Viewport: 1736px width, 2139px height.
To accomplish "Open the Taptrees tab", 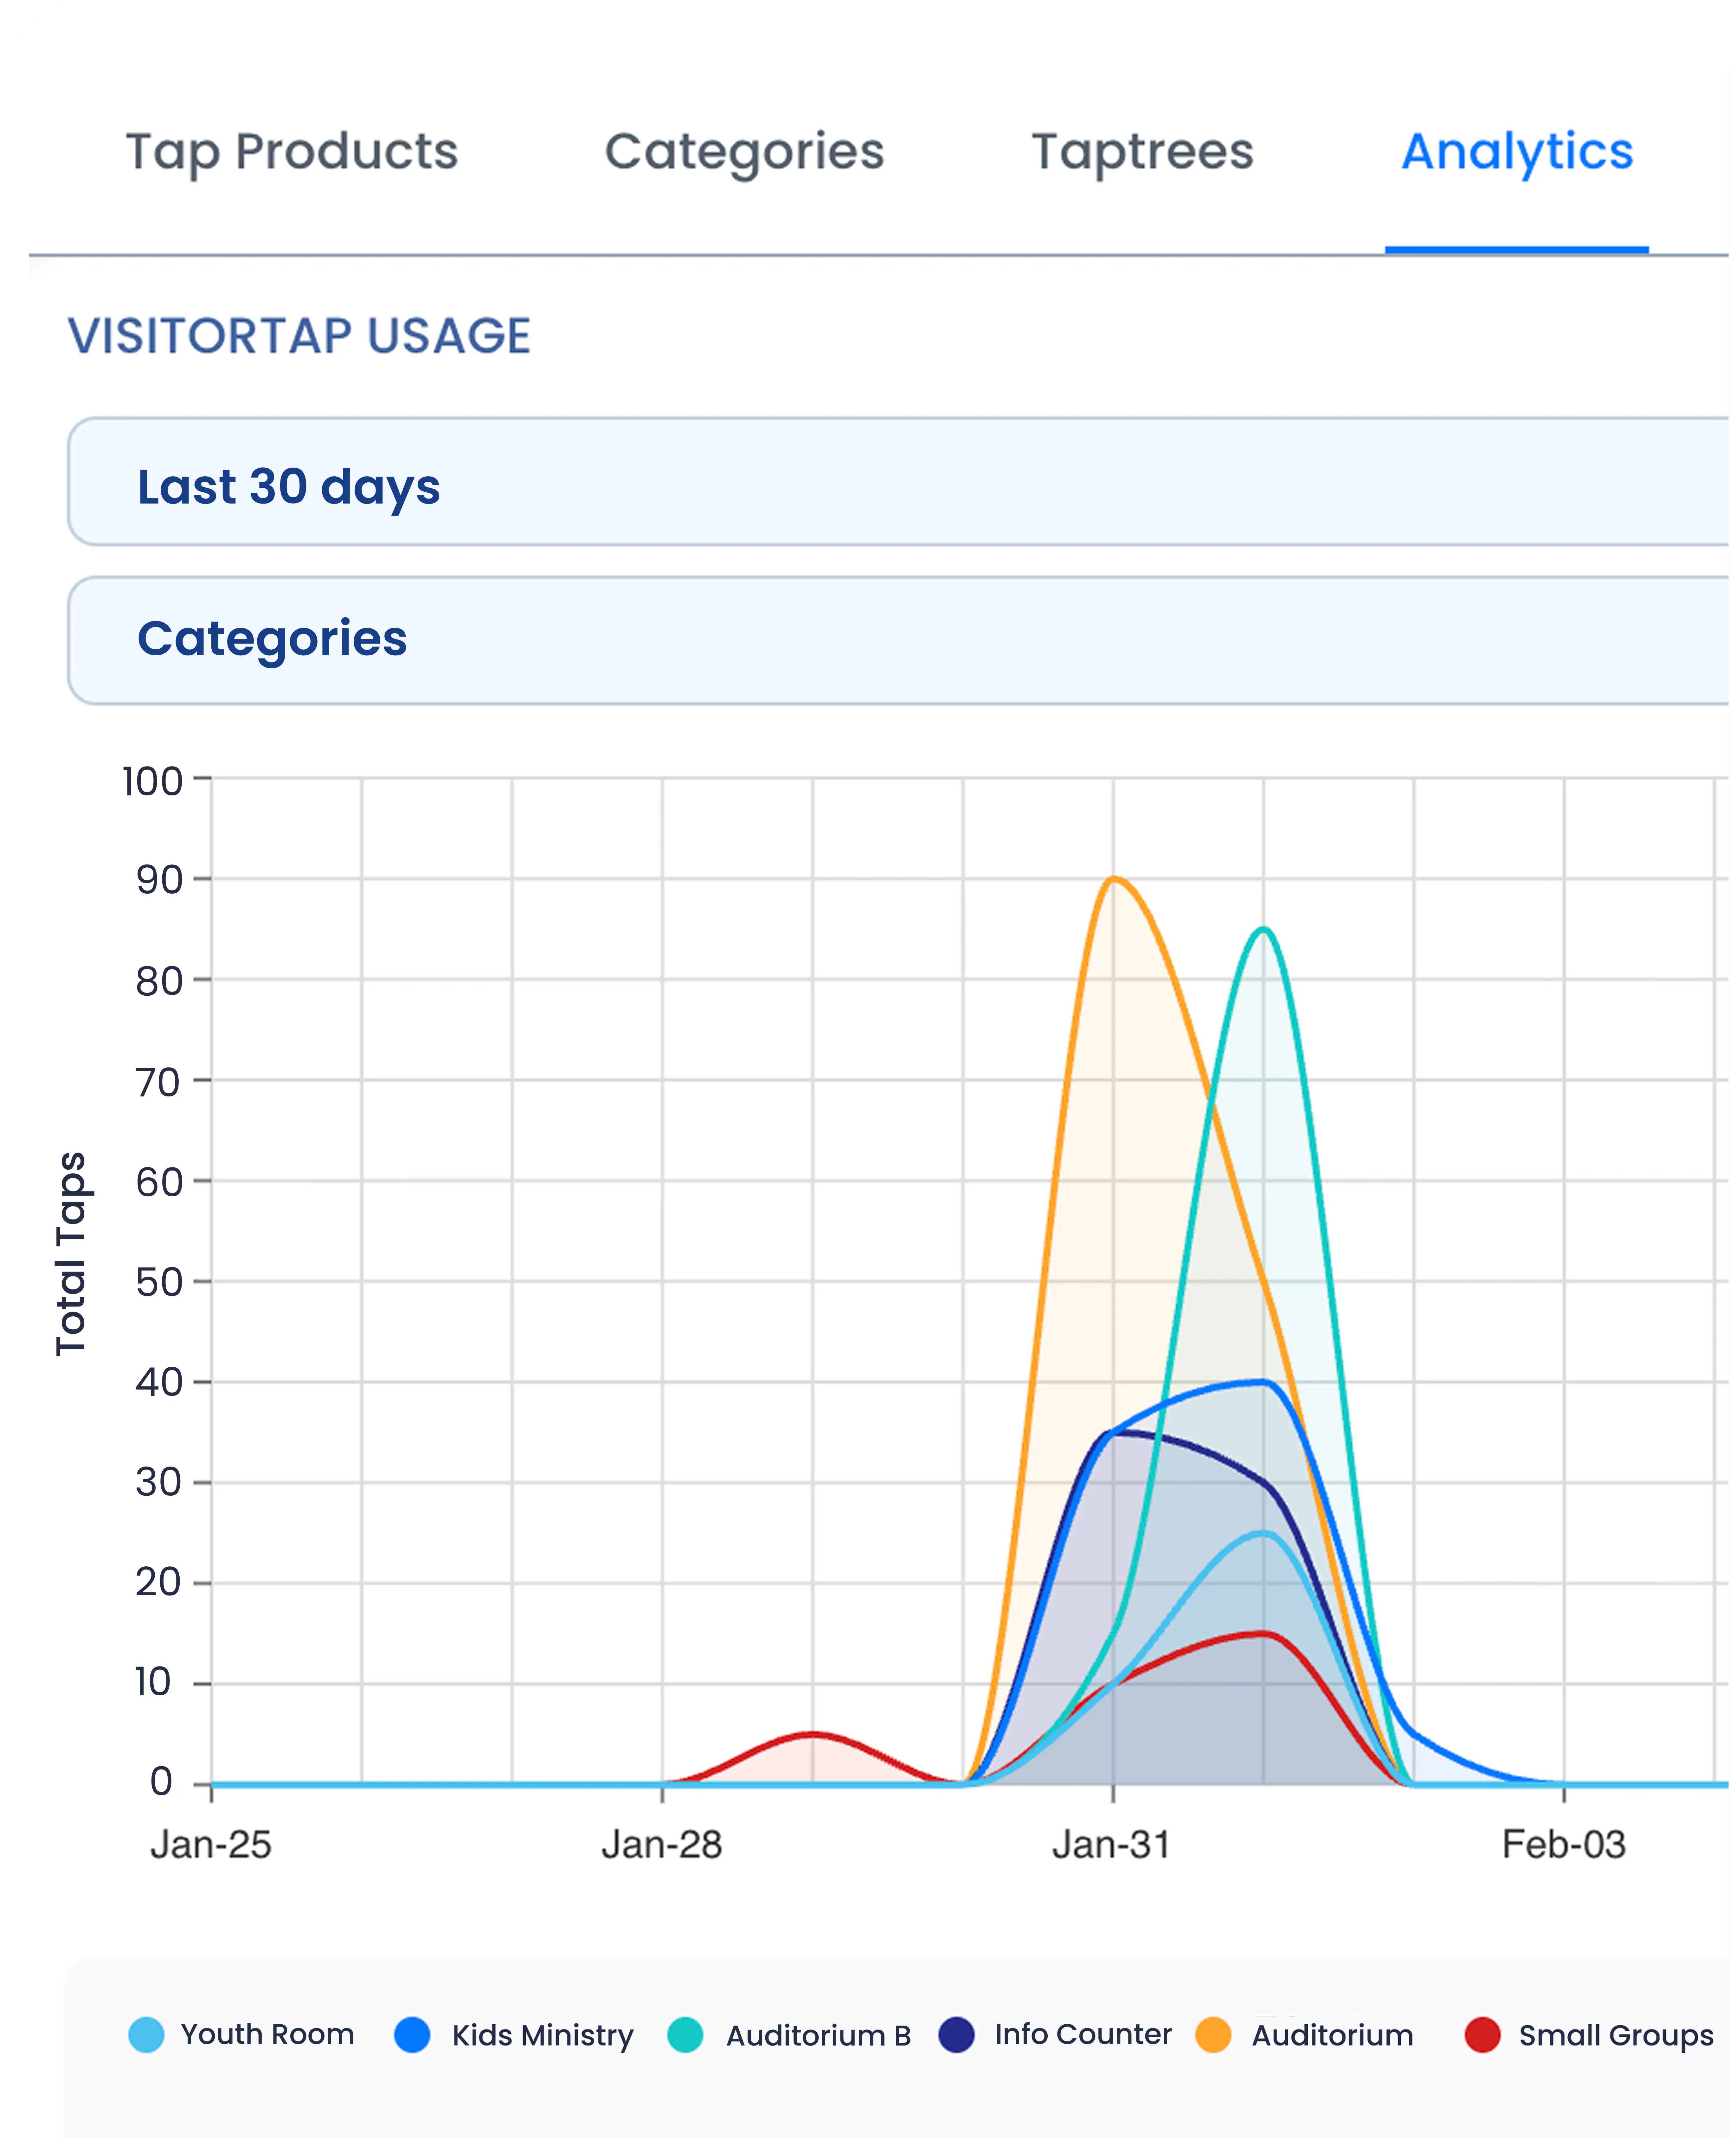I will point(1142,152).
